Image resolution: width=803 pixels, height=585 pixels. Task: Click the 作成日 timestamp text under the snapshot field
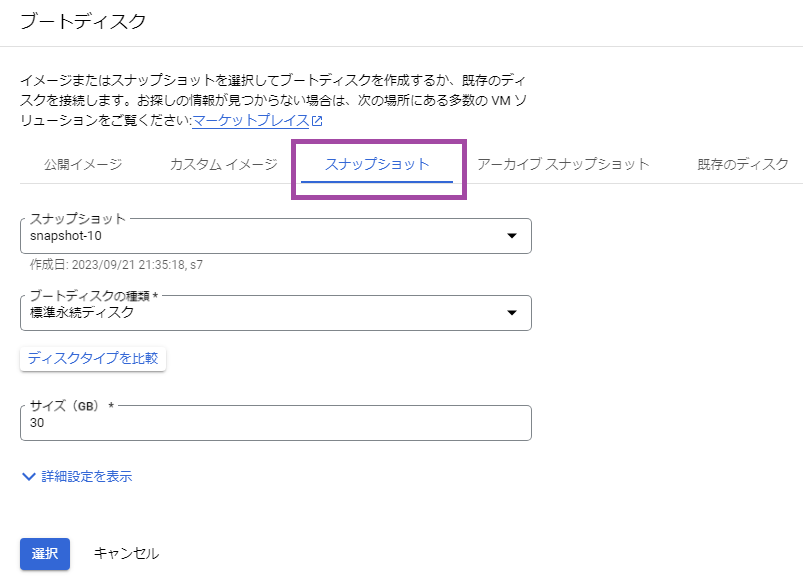[116, 265]
